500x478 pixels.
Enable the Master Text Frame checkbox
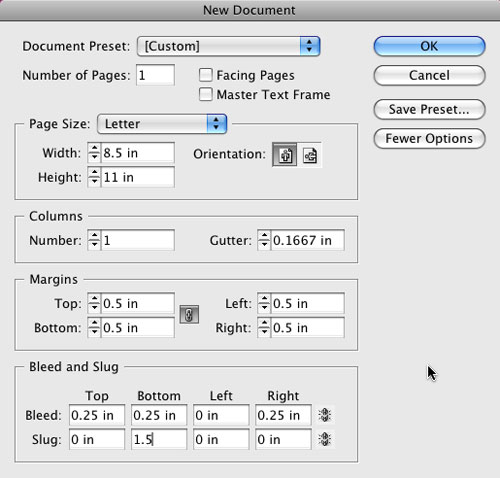205,94
